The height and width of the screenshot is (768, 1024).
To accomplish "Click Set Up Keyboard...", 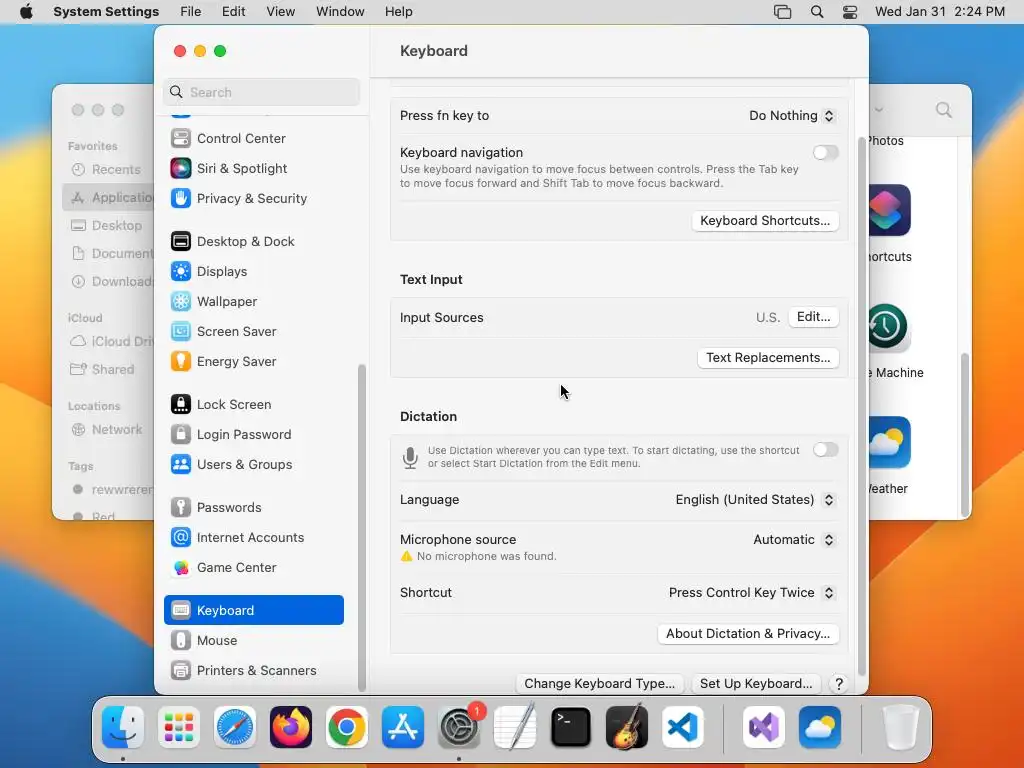I will point(756,684).
